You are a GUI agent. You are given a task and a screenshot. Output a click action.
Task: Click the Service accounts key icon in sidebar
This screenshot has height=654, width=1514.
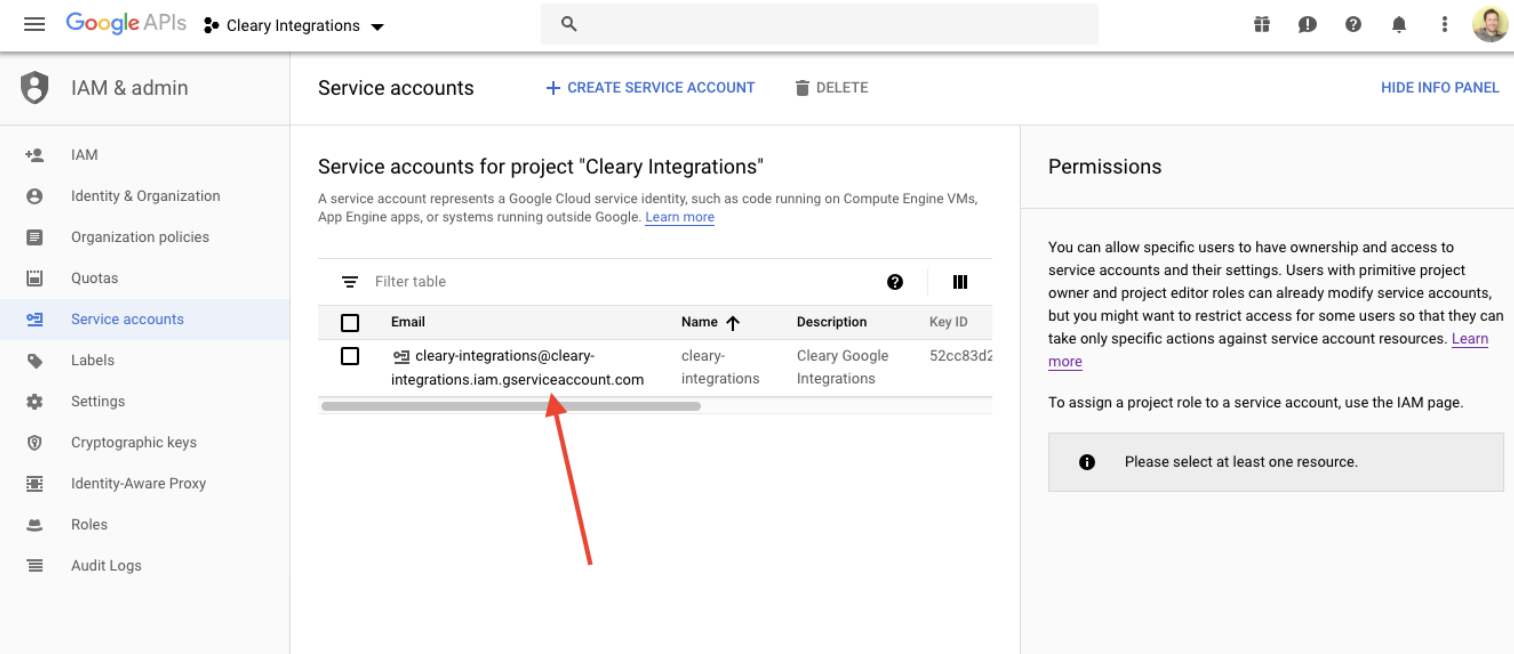pyautogui.click(x=35, y=319)
